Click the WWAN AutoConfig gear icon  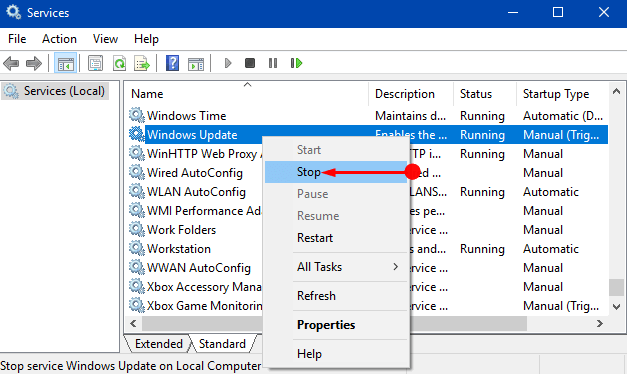click(137, 267)
